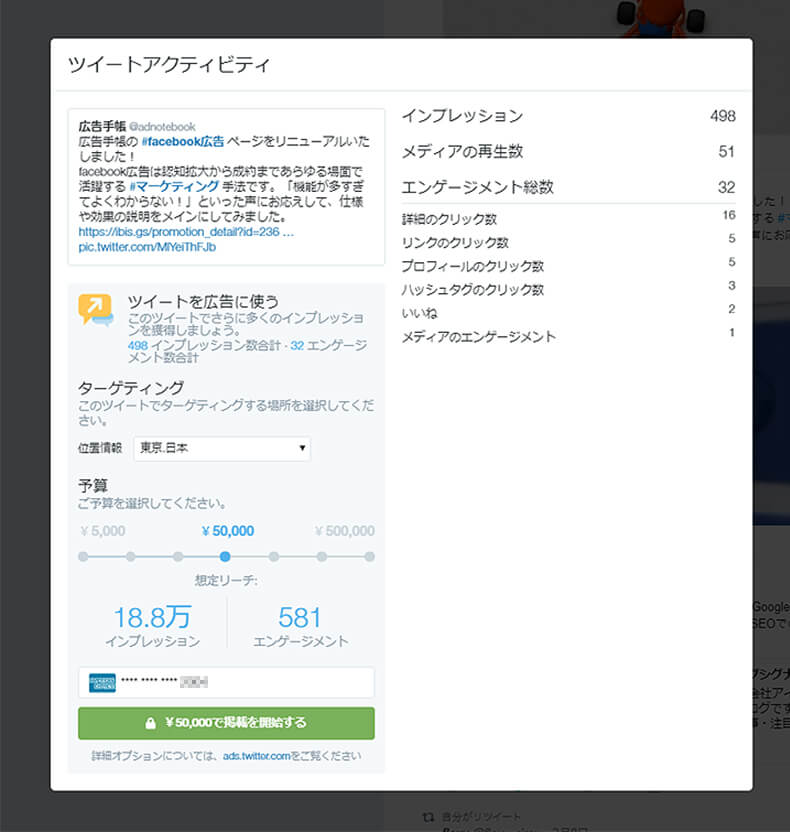The width and height of the screenshot is (790, 832).
Task: Click the @adnotebook handle
Action: pyautogui.click(x=162, y=127)
